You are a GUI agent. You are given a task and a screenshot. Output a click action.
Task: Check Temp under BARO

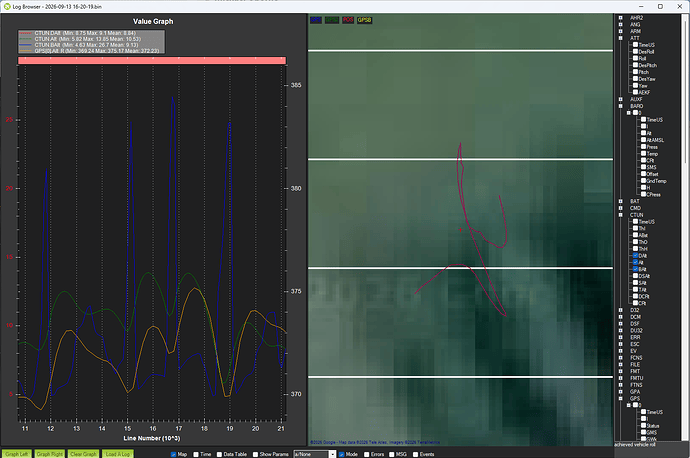click(x=643, y=154)
